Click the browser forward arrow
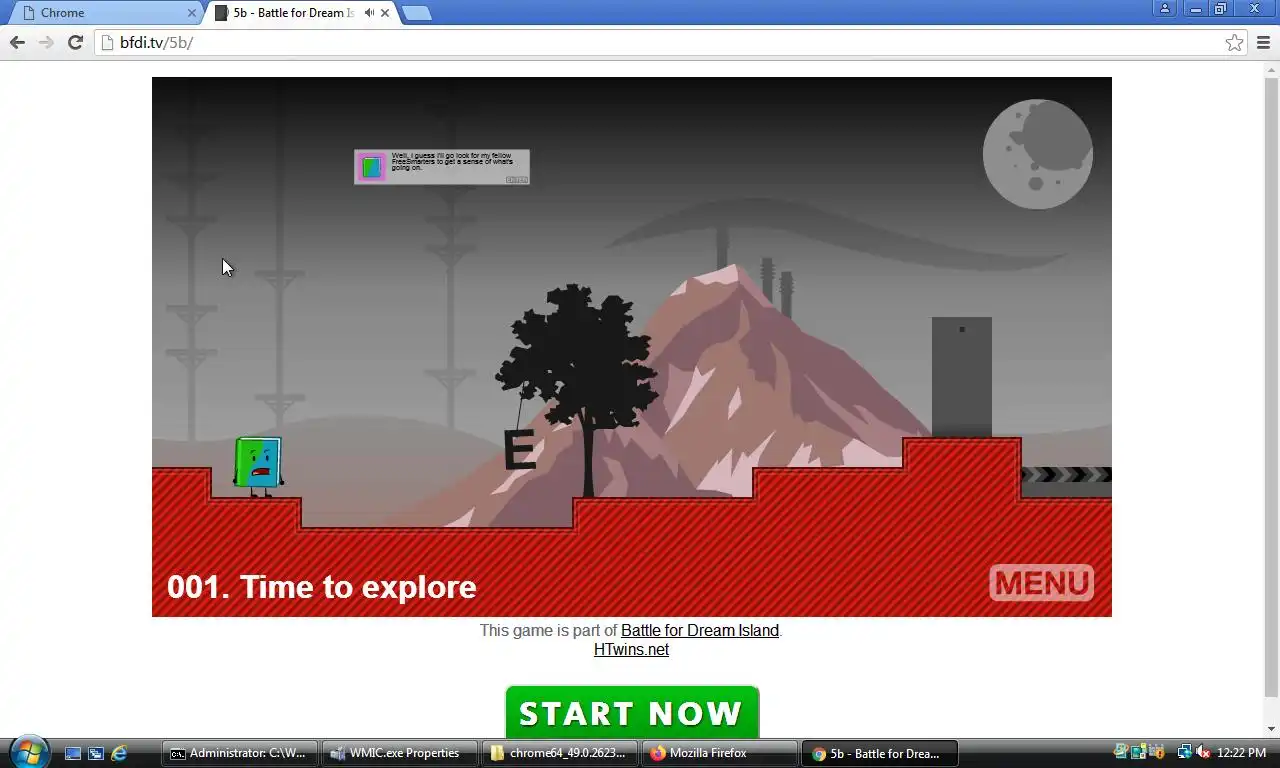Image resolution: width=1280 pixels, height=768 pixels. point(45,42)
